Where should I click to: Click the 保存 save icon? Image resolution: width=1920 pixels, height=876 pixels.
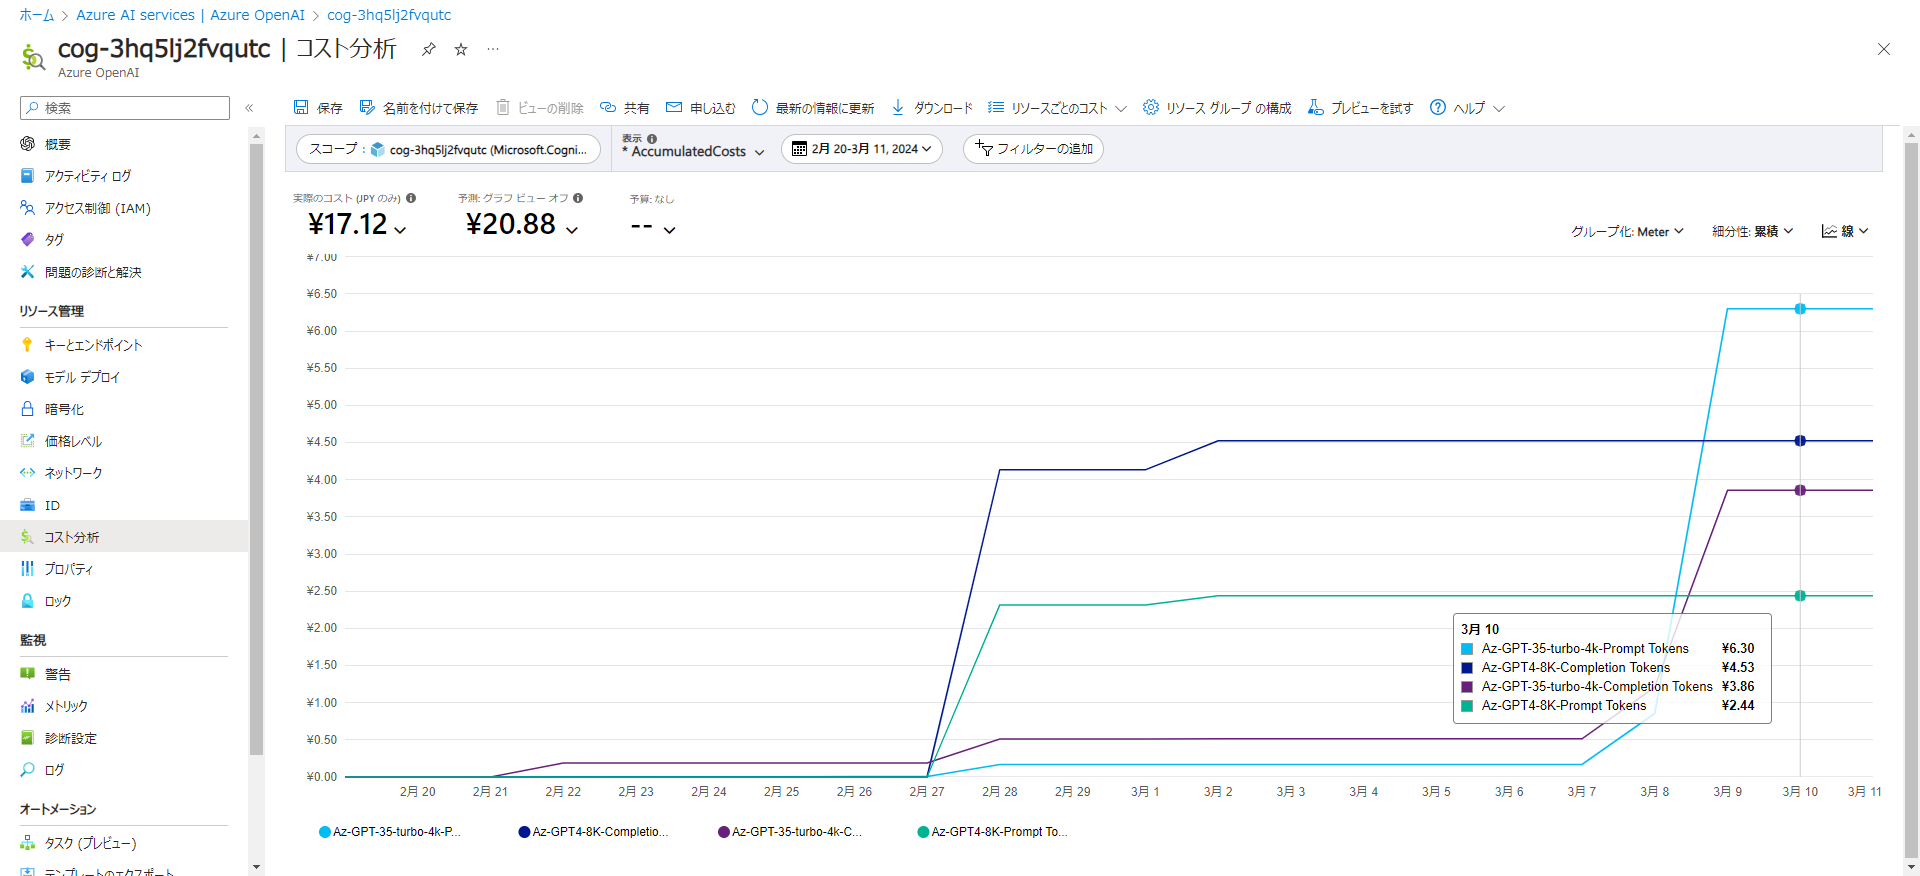(x=301, y=107)
